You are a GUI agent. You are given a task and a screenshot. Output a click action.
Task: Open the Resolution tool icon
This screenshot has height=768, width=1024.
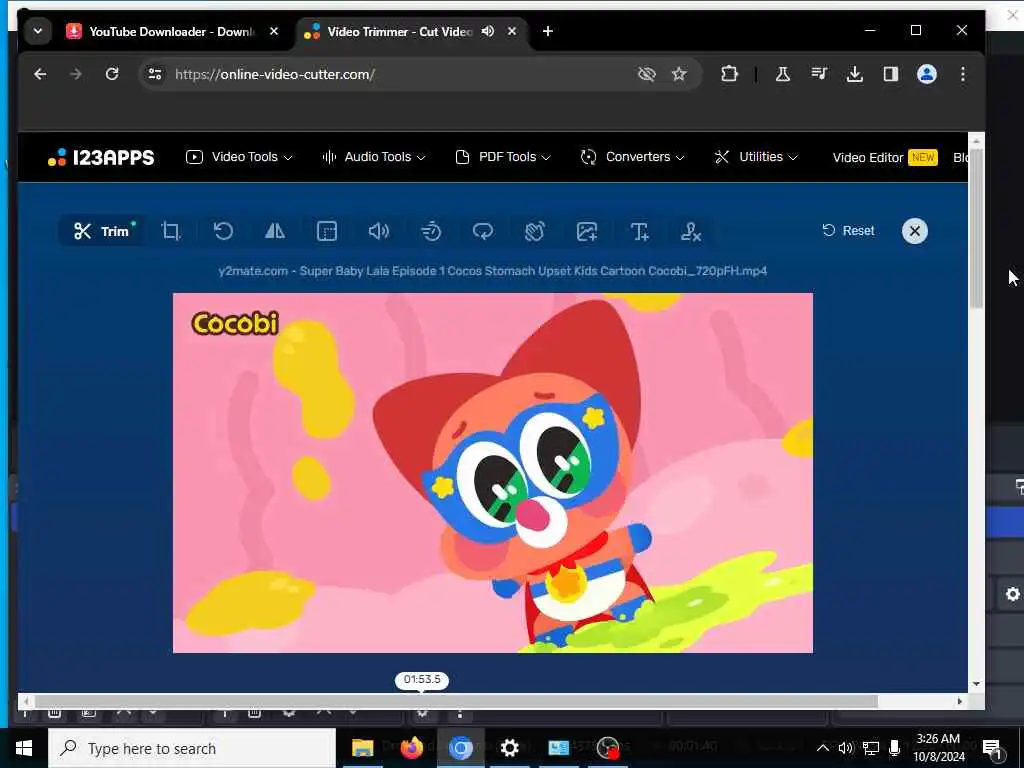[x=327, y=231]
